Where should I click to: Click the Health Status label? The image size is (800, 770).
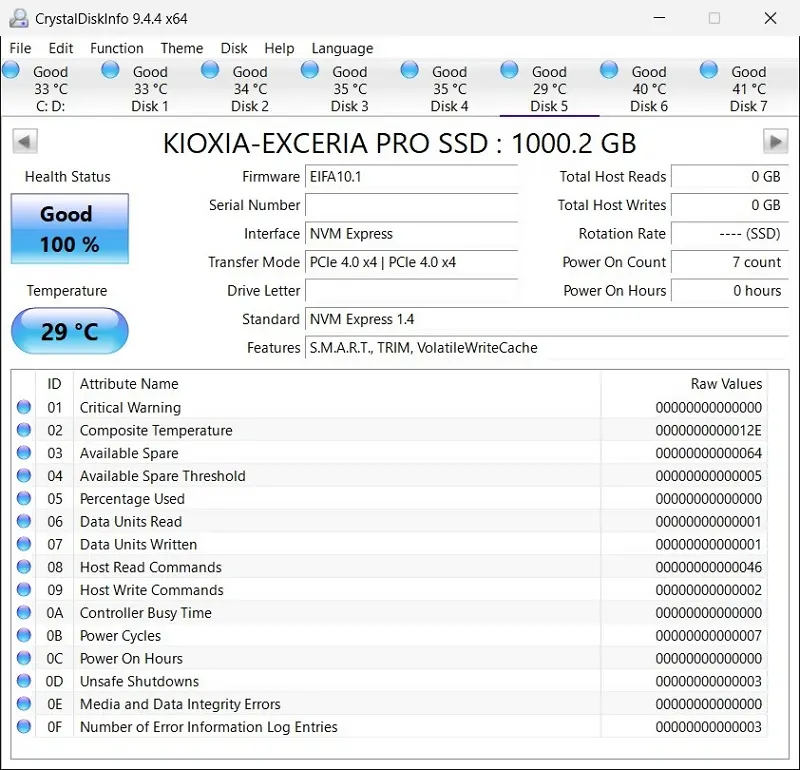[67, 177]
